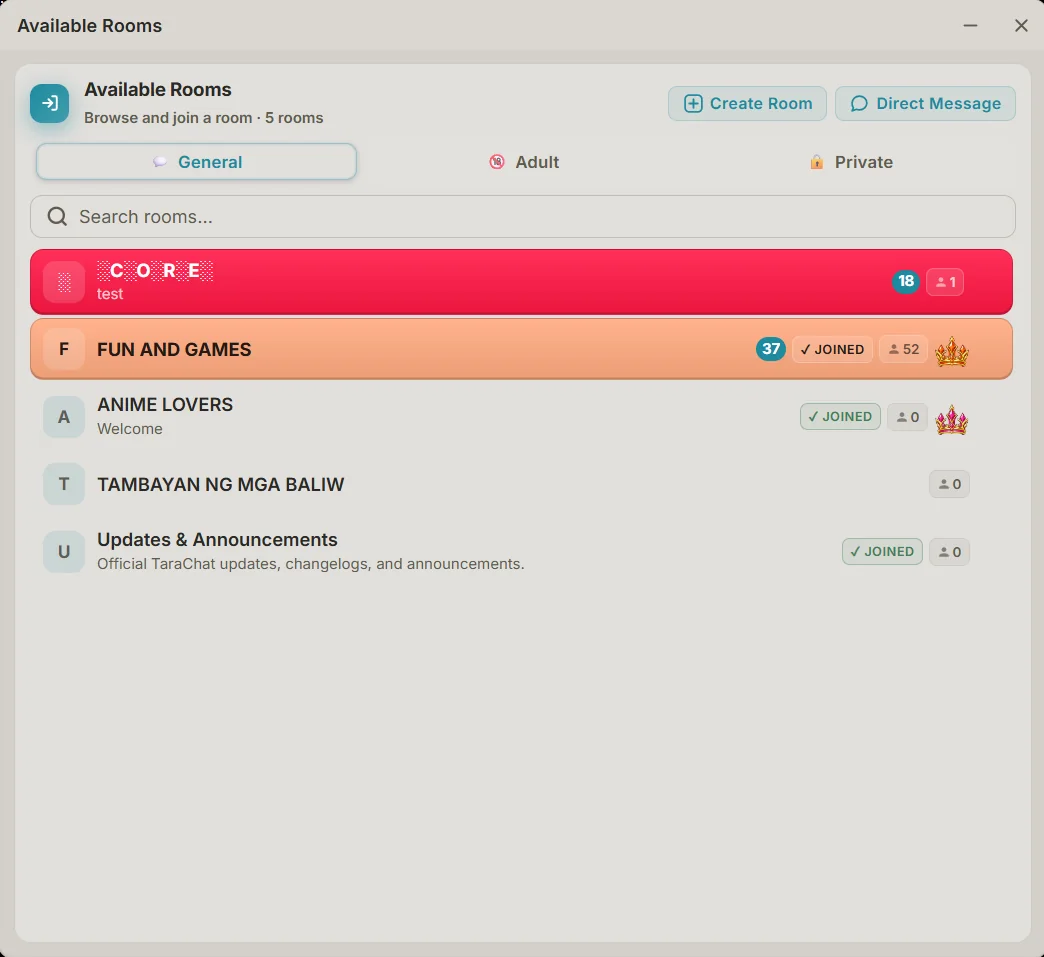
Task: Click the unread badge 18 on CORE
Action: tap(906, 282)
